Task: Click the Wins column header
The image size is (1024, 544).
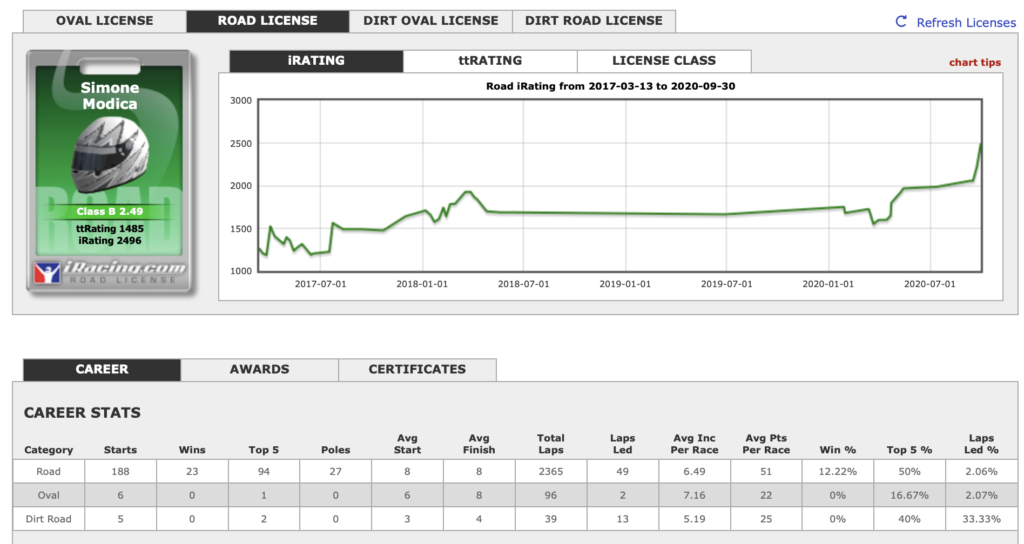Action: [192, 450]
